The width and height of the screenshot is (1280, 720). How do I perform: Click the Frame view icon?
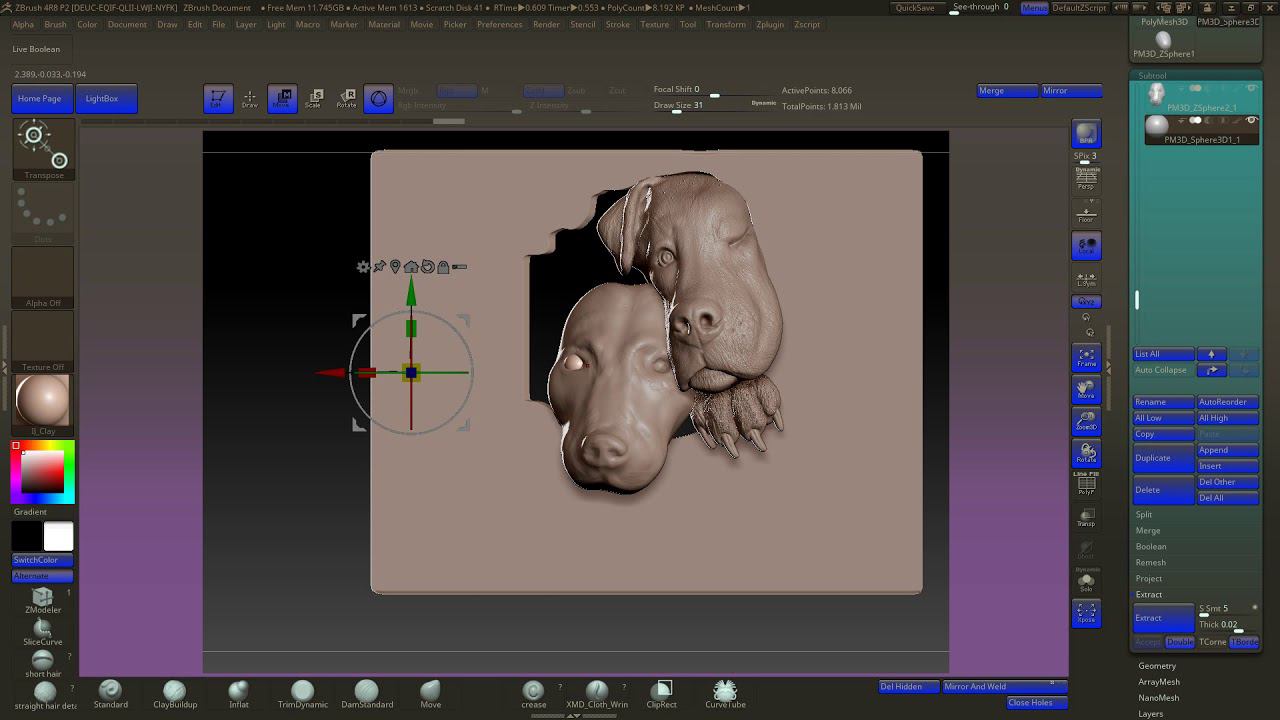tap(1086, 358)
